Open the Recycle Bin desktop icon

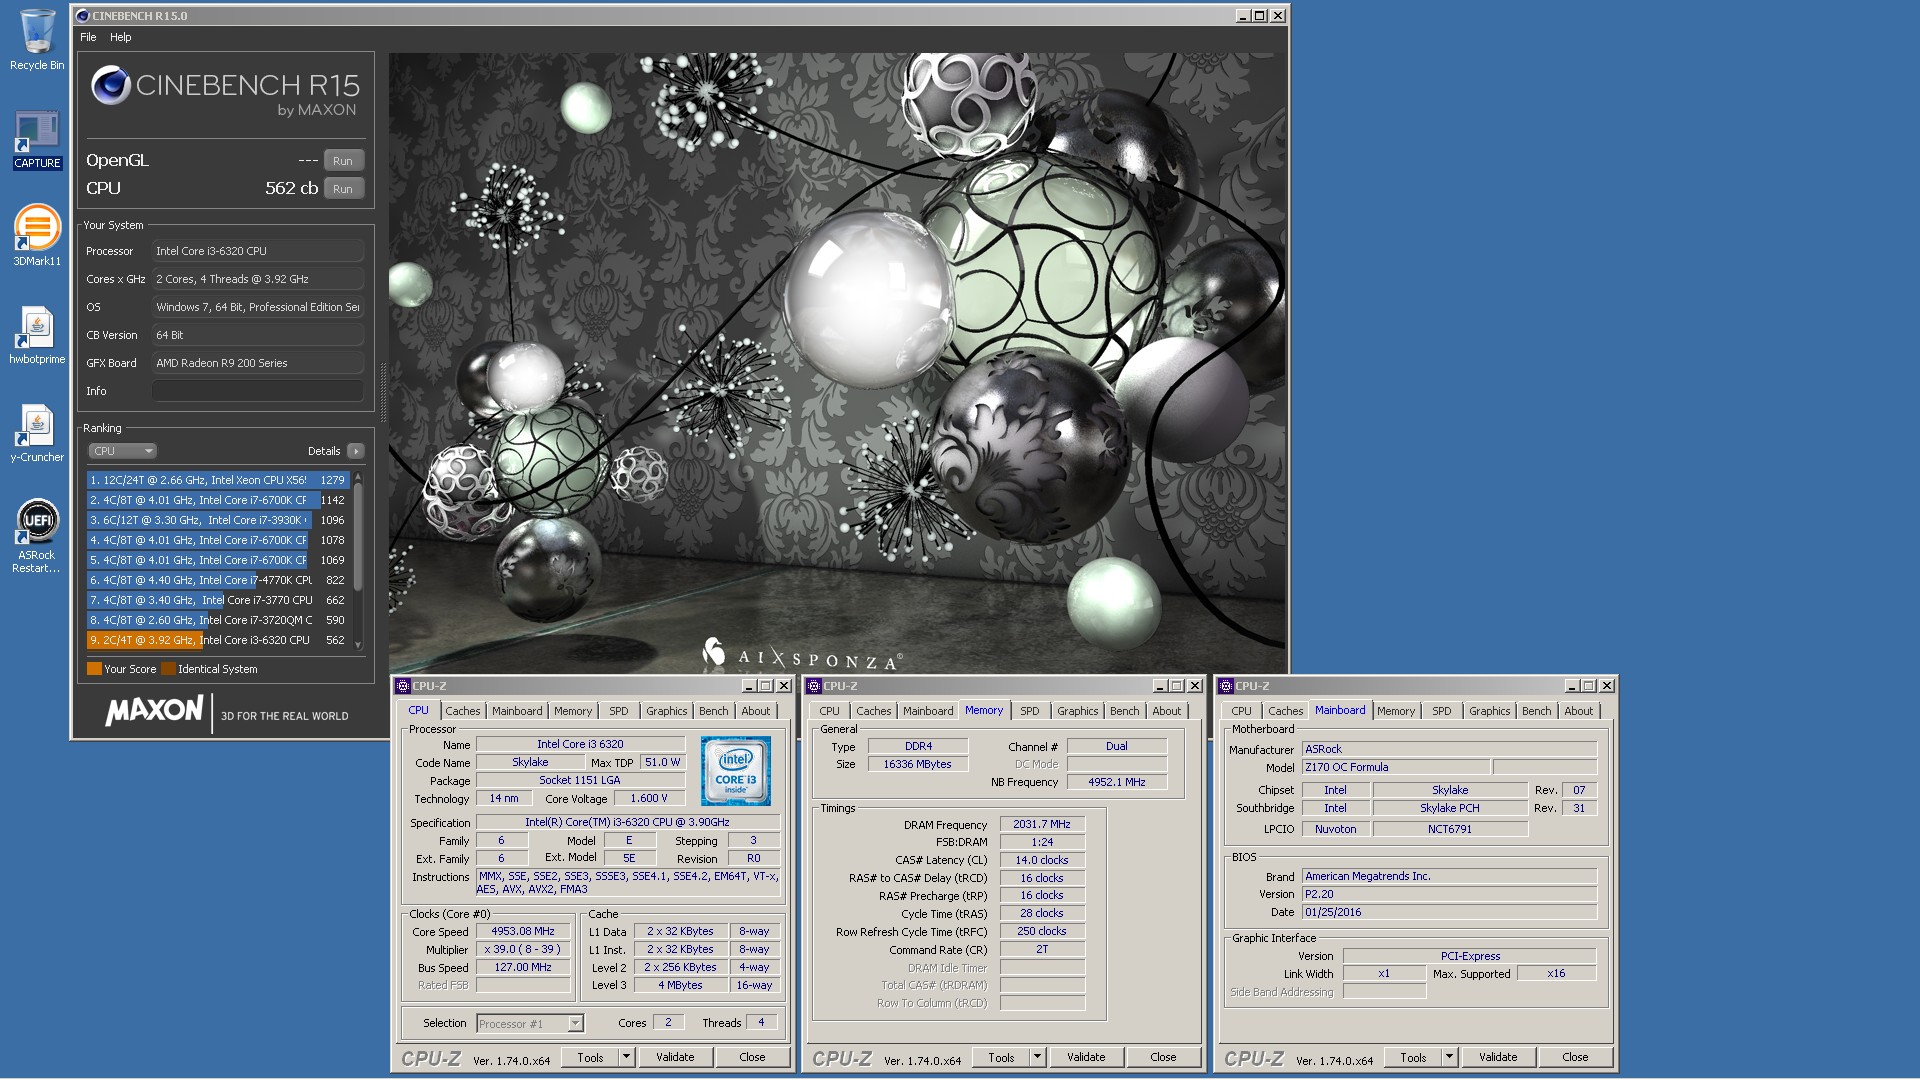(37, 40)
